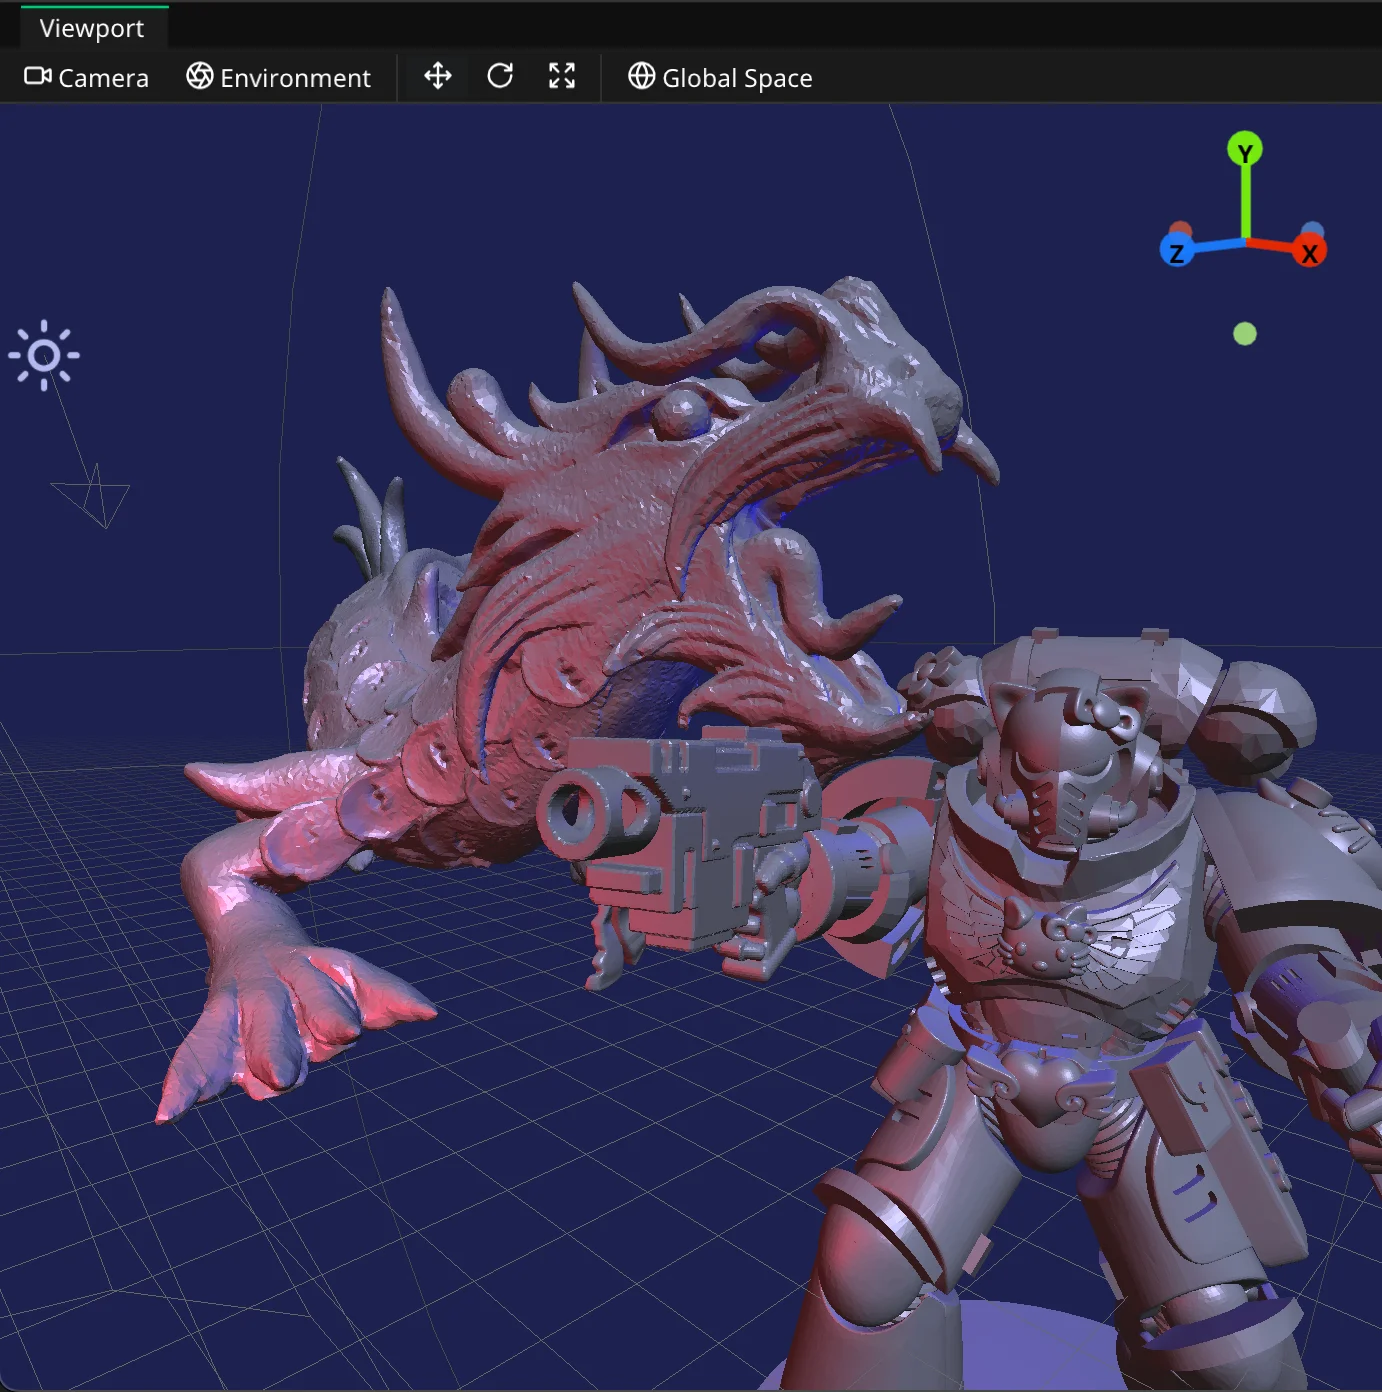
Task: Open the Camera menu
Action: pyautogui.click(x=86, y=78)
